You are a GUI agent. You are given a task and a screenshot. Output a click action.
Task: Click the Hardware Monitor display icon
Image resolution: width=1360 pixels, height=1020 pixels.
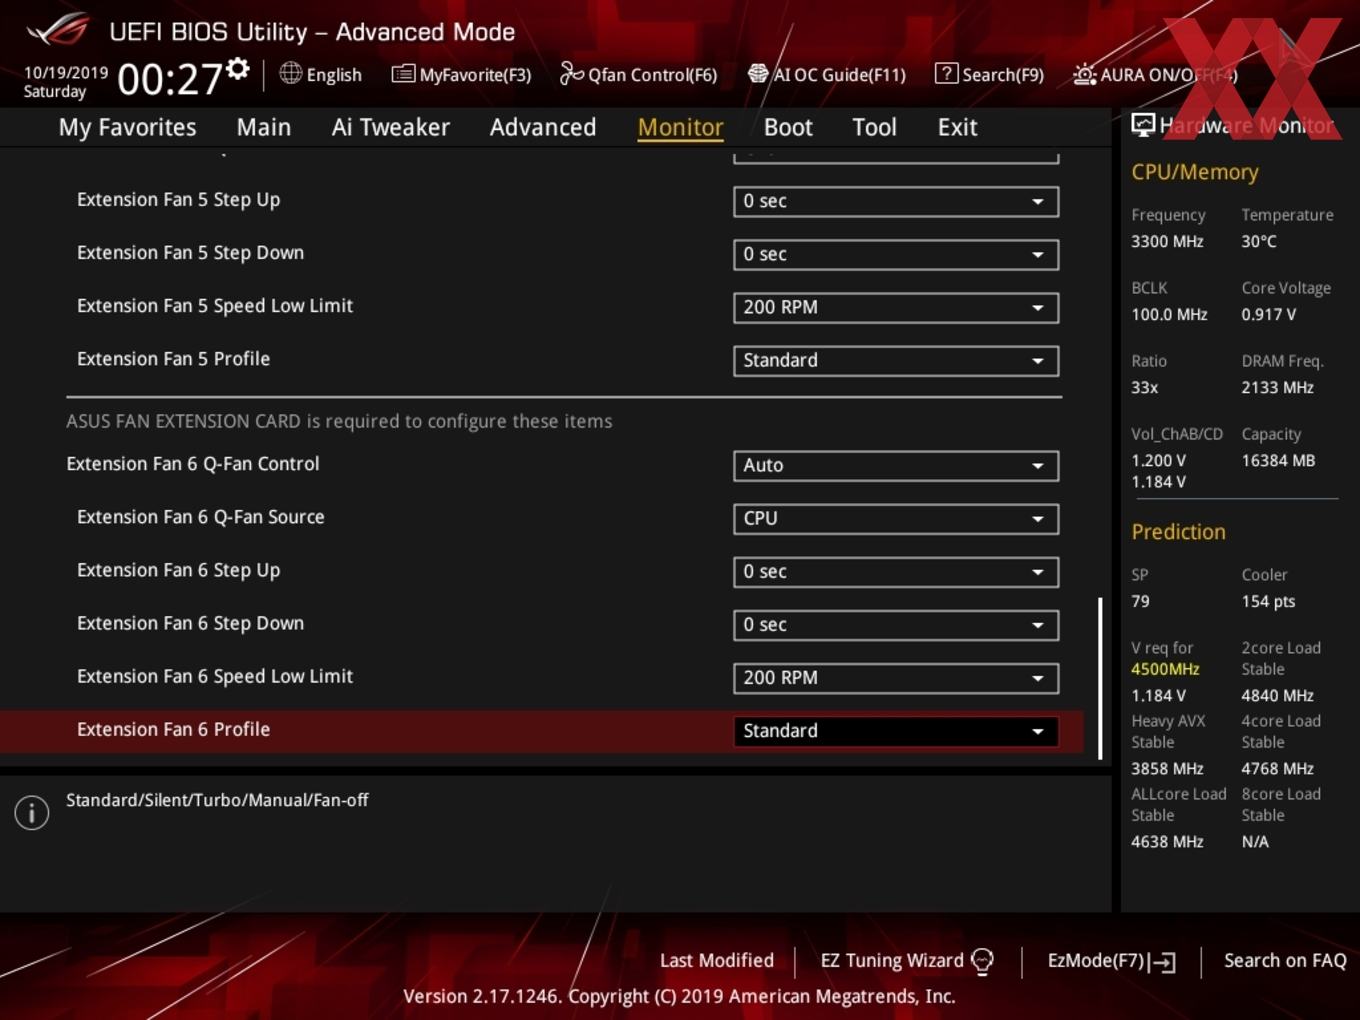1143,125
